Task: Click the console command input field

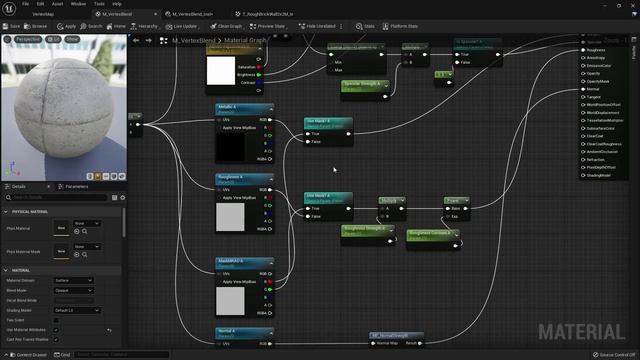Action: click(122, 355)
